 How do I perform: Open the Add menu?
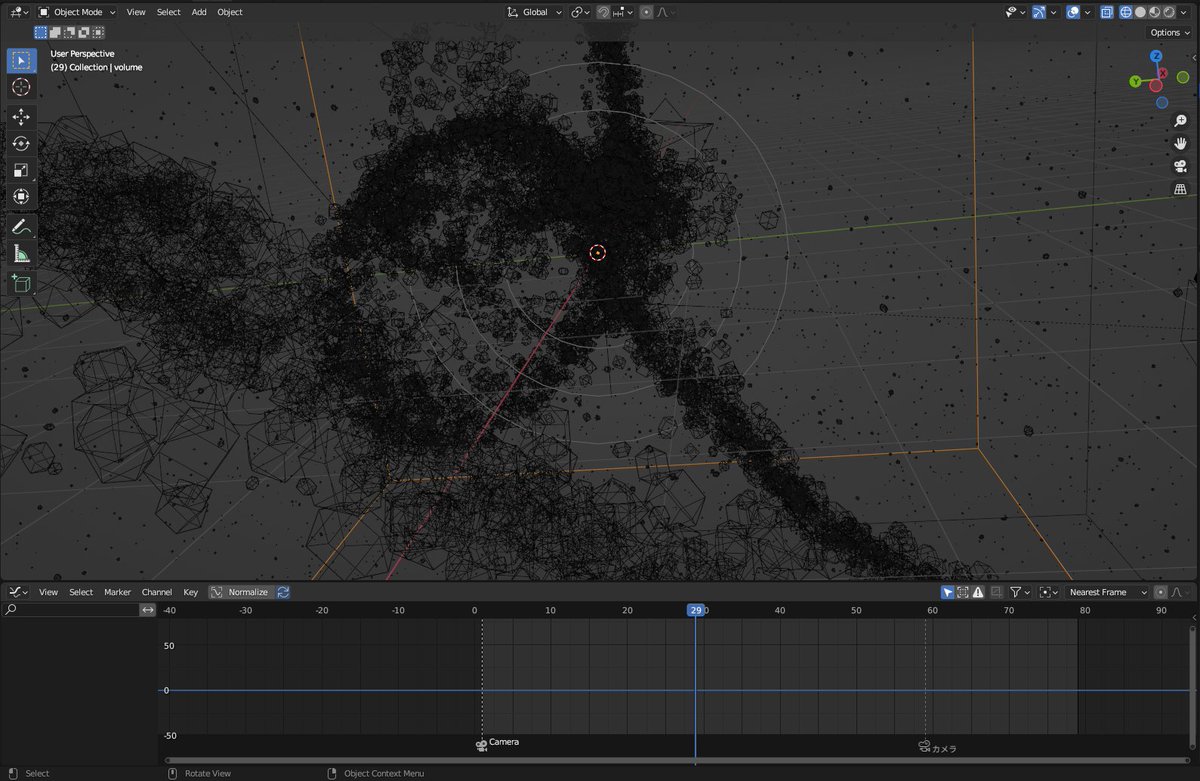[x=199, y=12]
